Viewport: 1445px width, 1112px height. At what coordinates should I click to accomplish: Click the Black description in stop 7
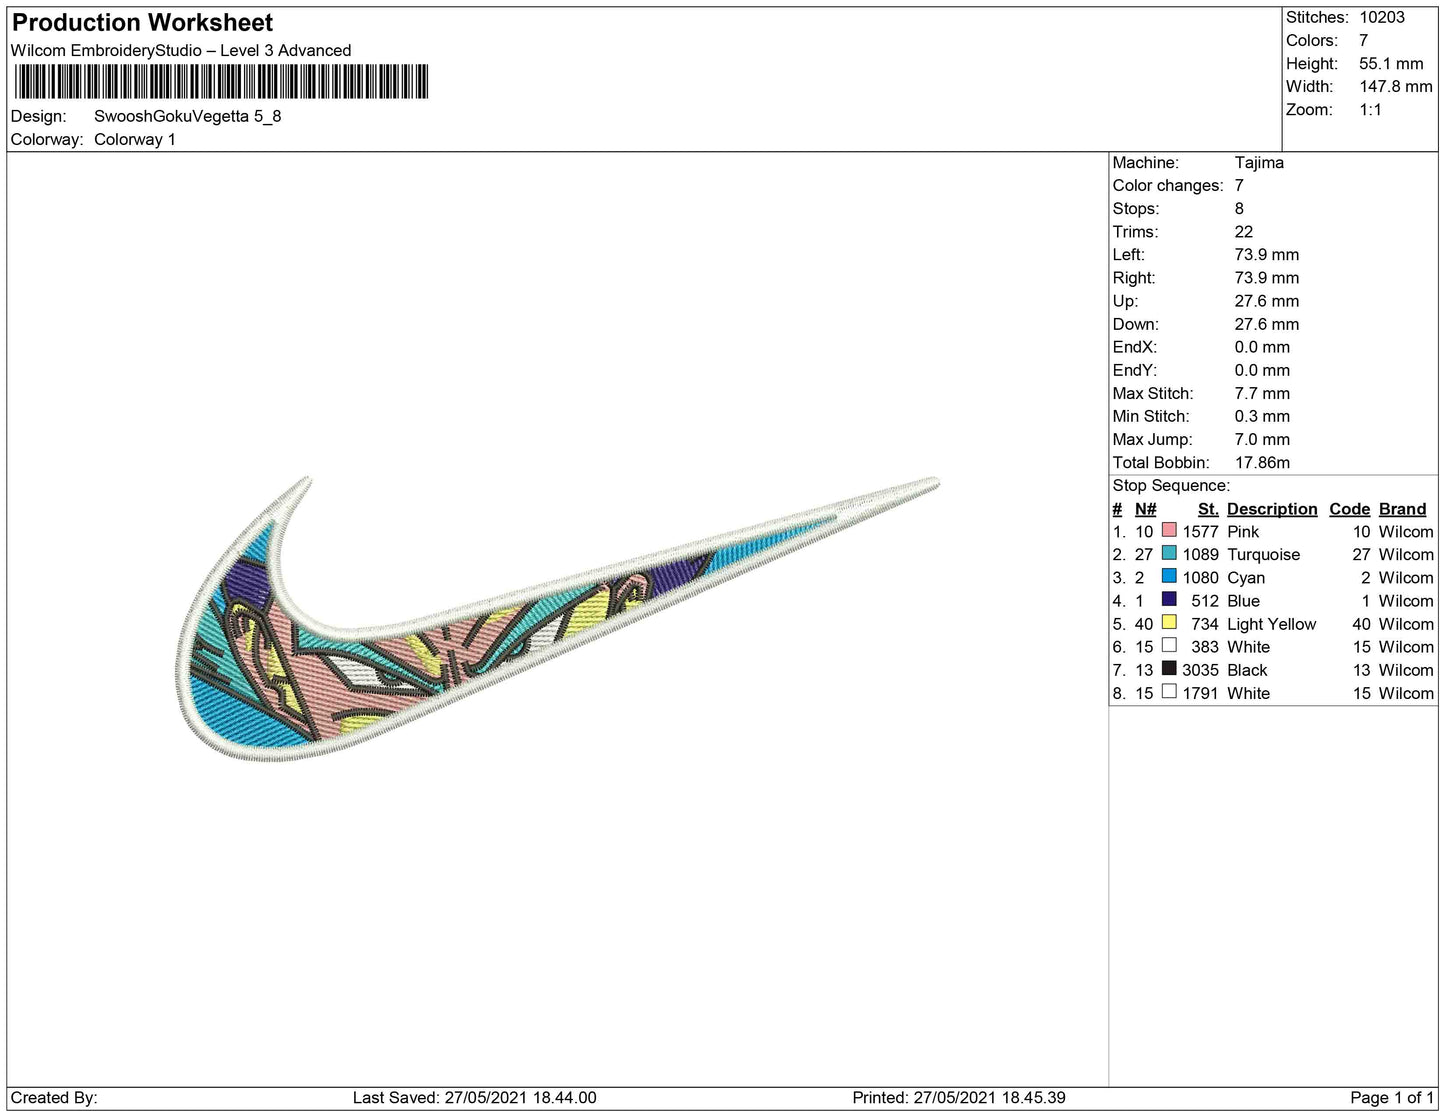point(1247,669)
